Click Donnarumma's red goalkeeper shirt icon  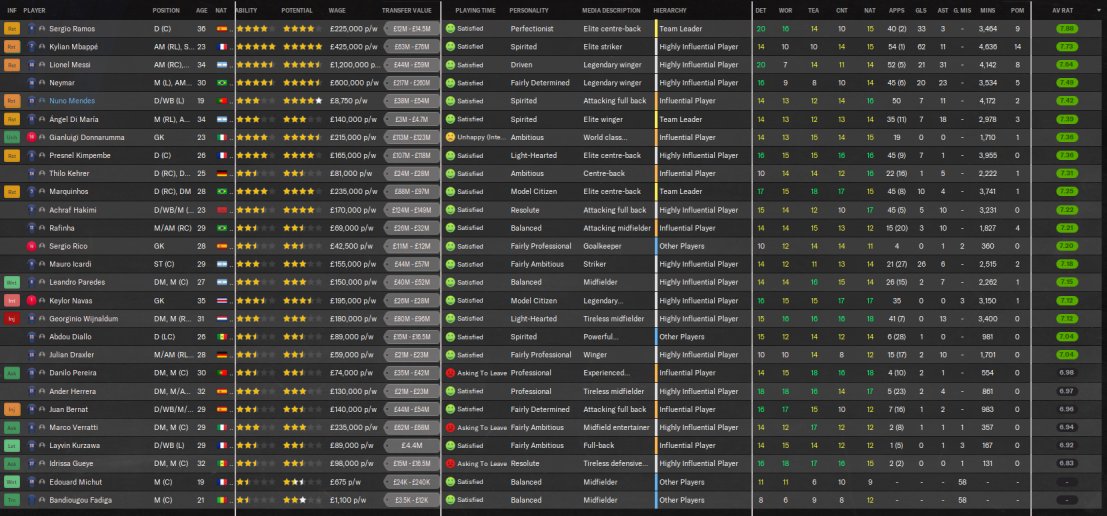[31, 138]
